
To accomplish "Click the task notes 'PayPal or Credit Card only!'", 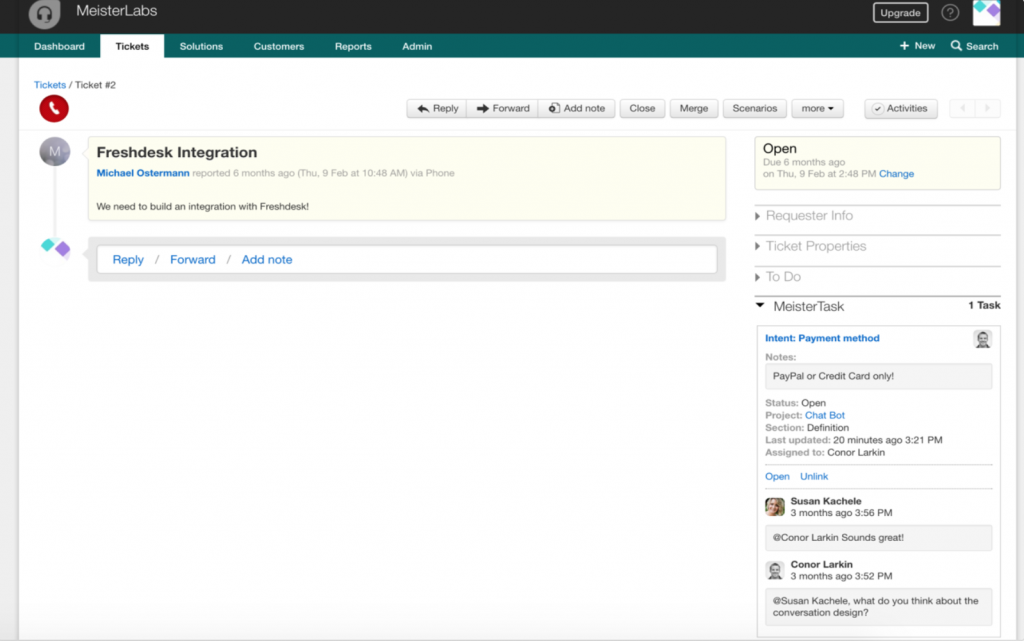I will pyautogui.click(x=878, y=377).
